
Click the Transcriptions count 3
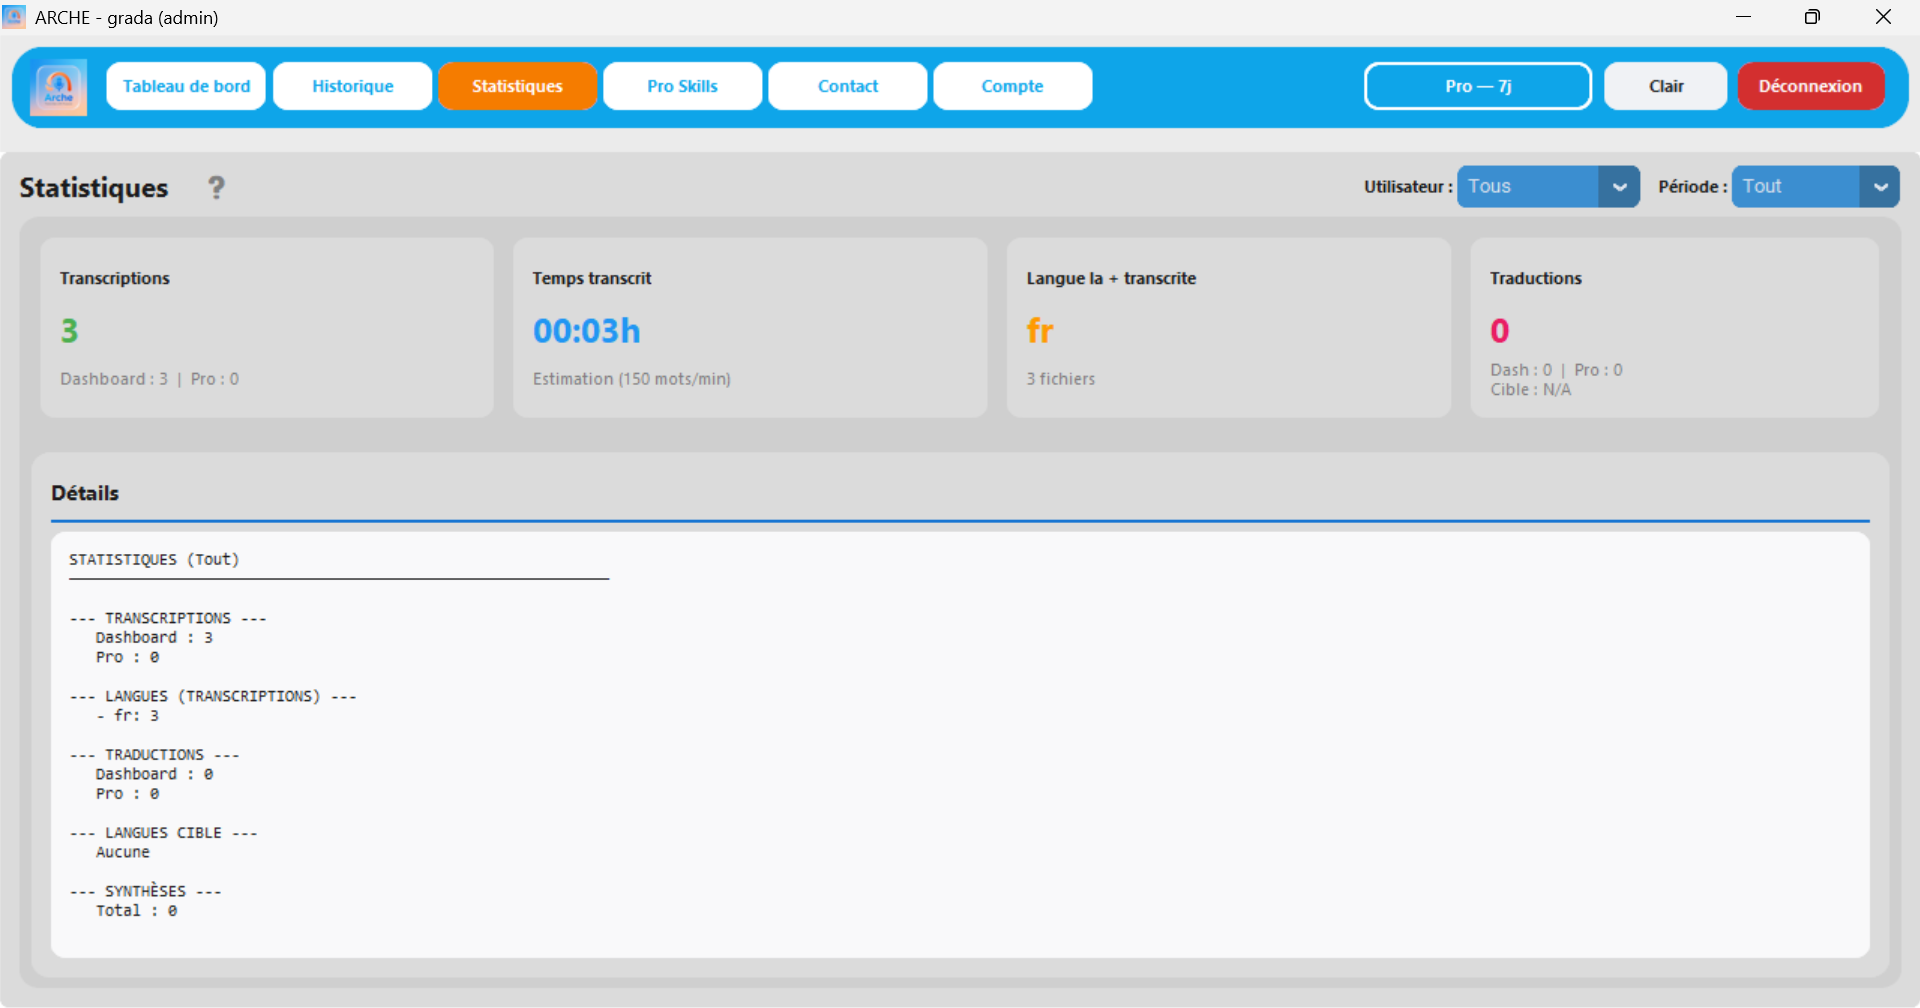click(x=69, y=331)
